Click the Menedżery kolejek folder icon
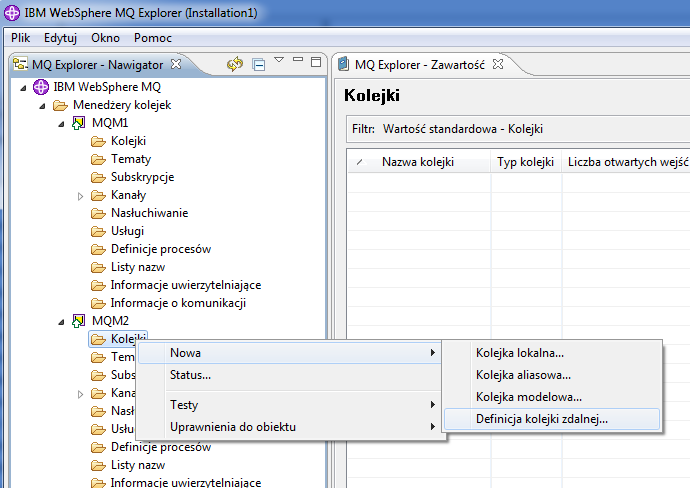This screenshot has height=488, width=690. tap(60, 106)
